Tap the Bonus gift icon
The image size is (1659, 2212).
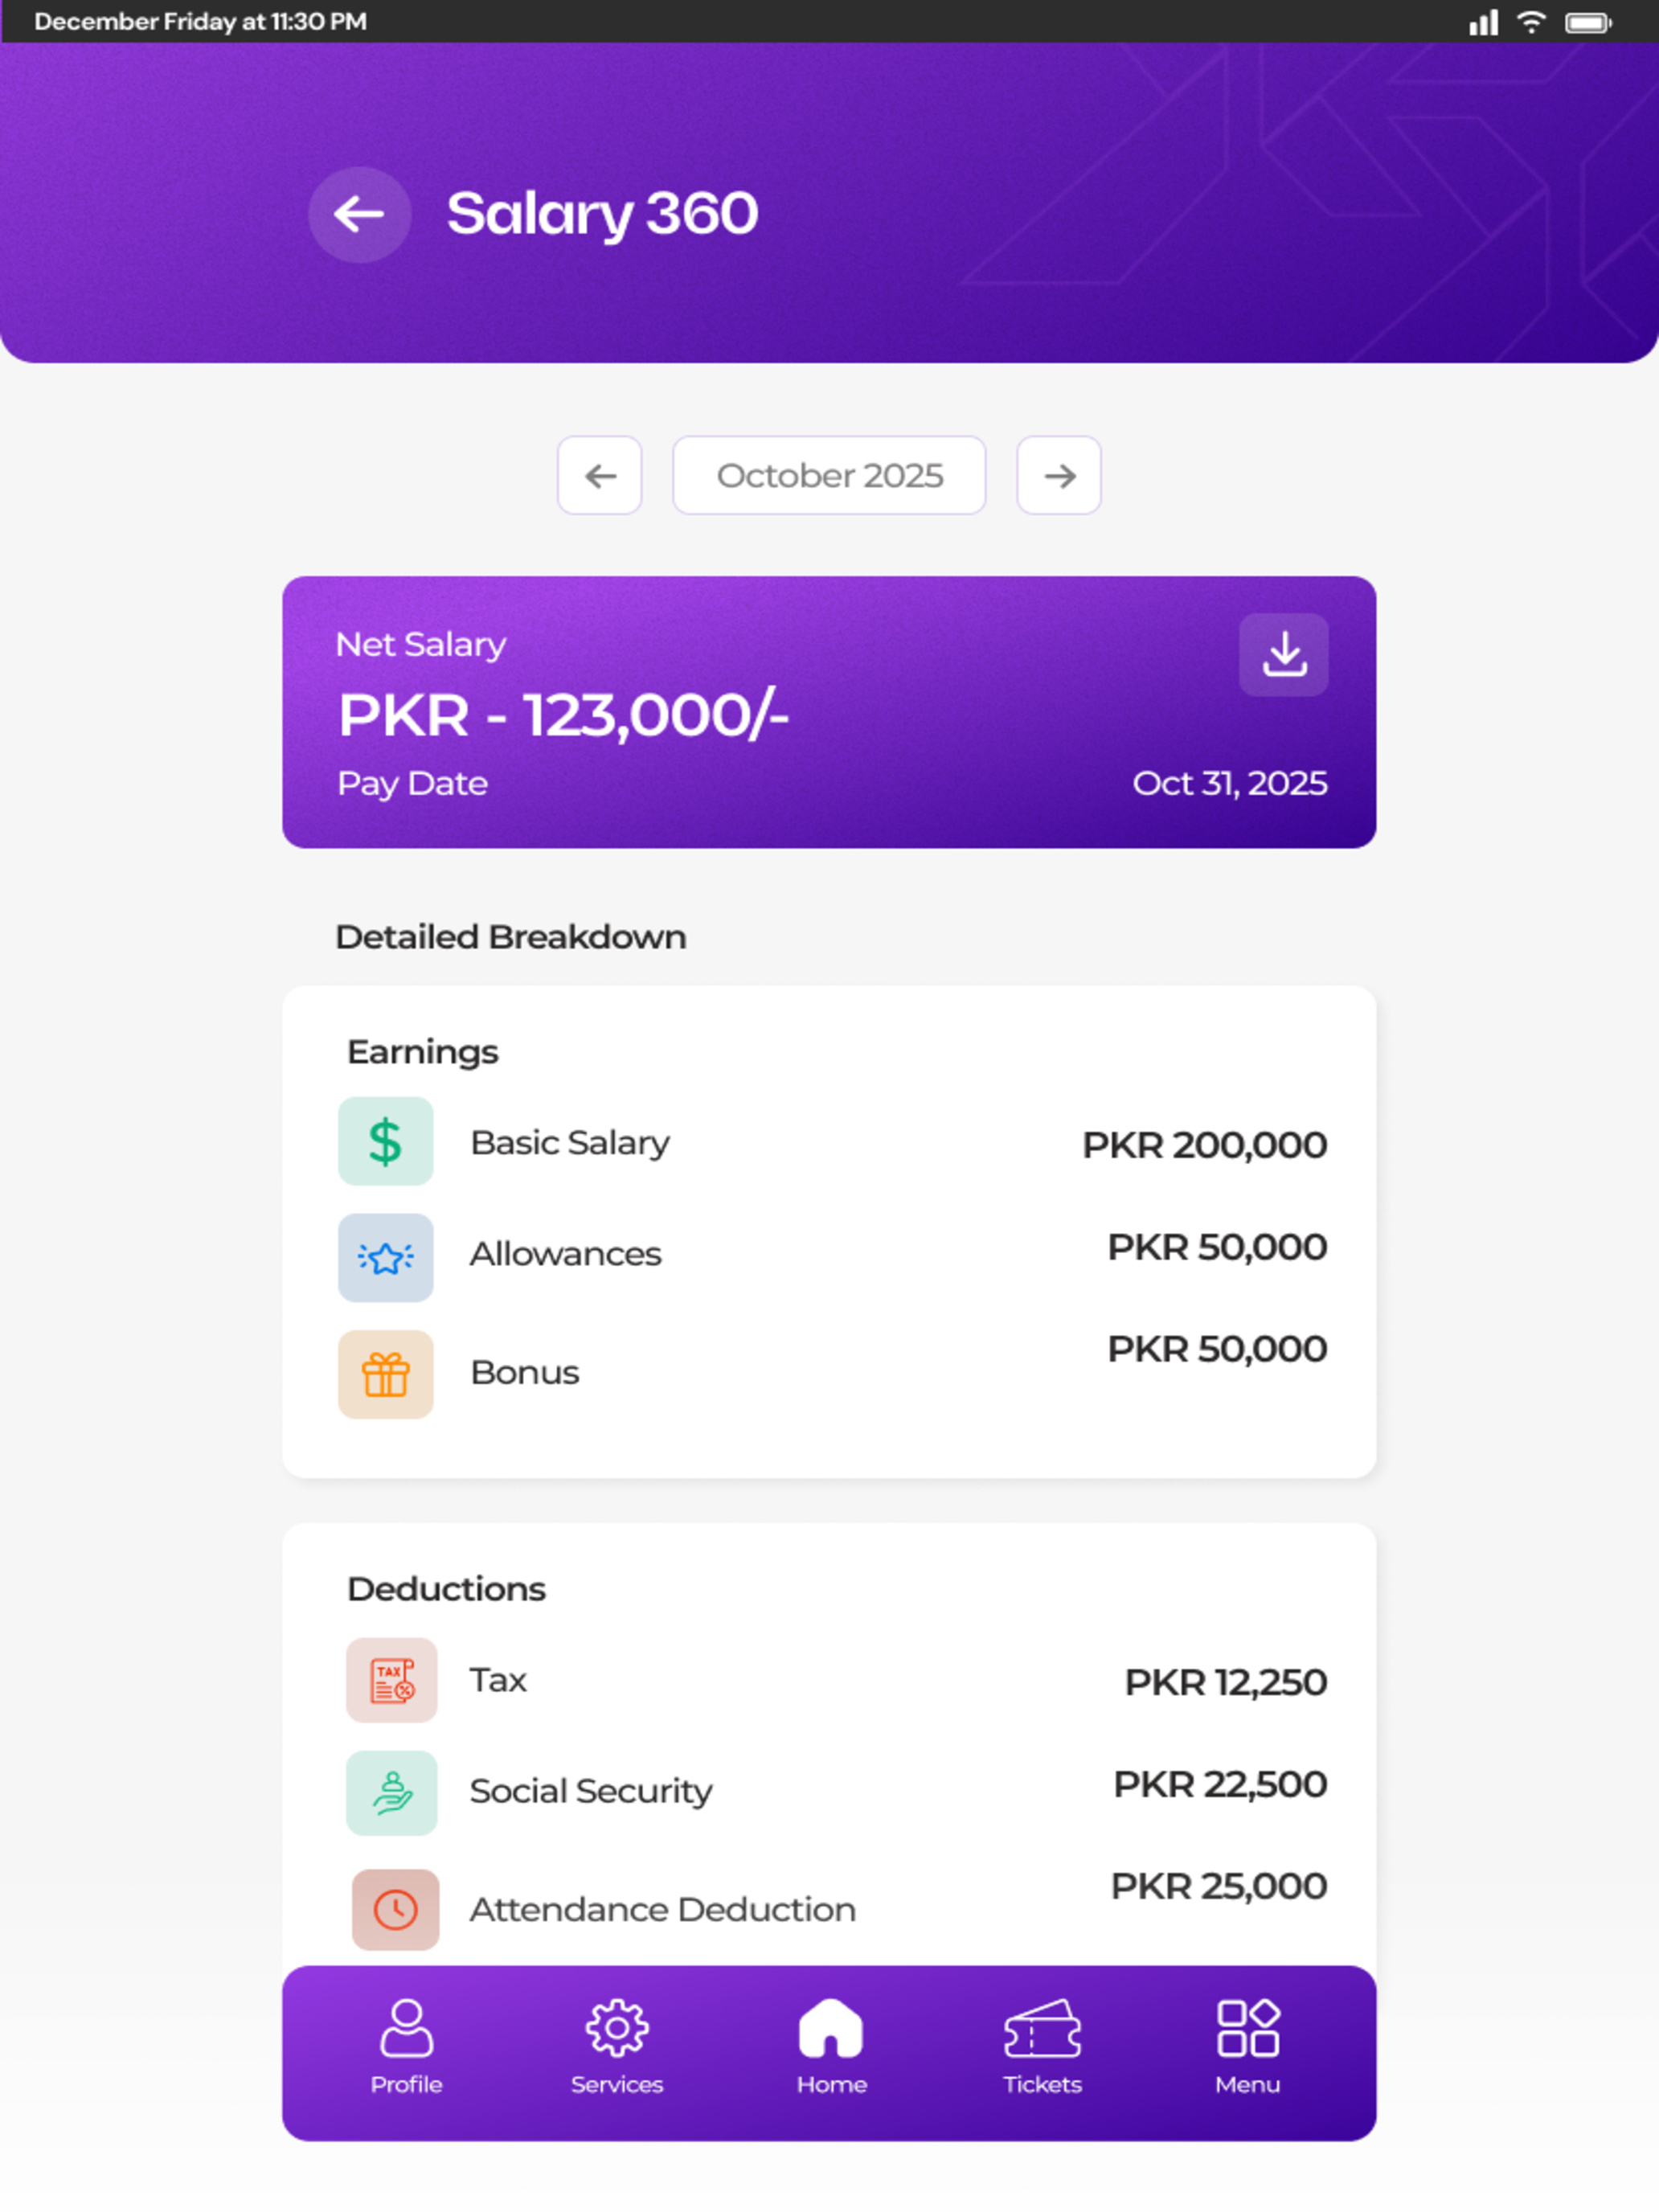[x=385, y=1374]
